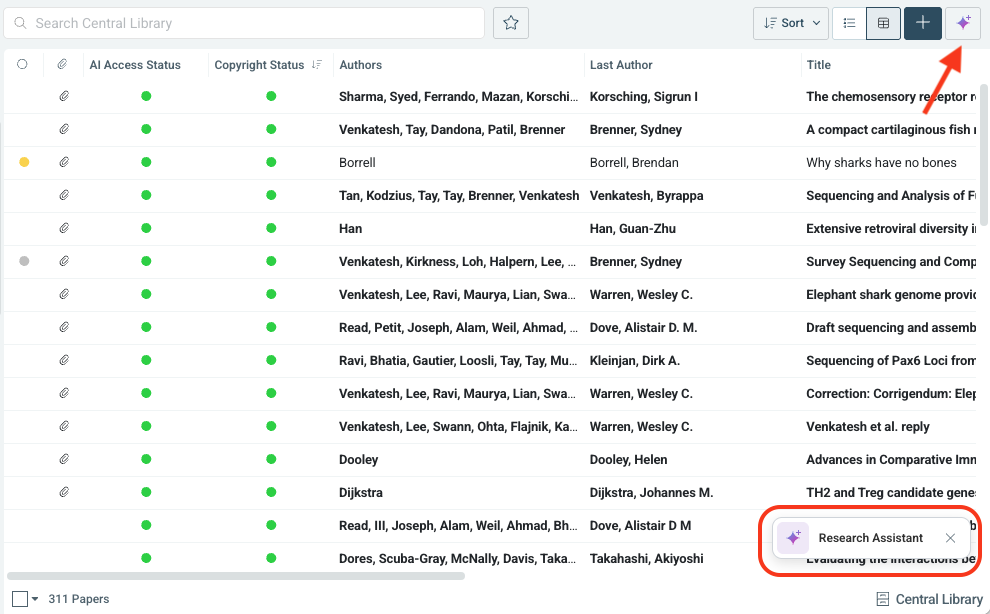Click the horizontal scrollbar of the table
The image size is (990, 614).
[236, 576]
